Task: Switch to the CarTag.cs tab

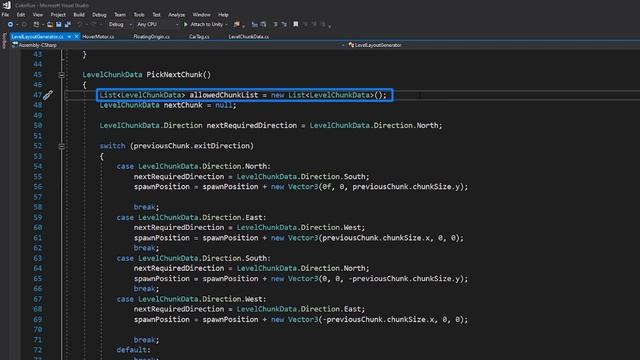Action: coord(199,37)
